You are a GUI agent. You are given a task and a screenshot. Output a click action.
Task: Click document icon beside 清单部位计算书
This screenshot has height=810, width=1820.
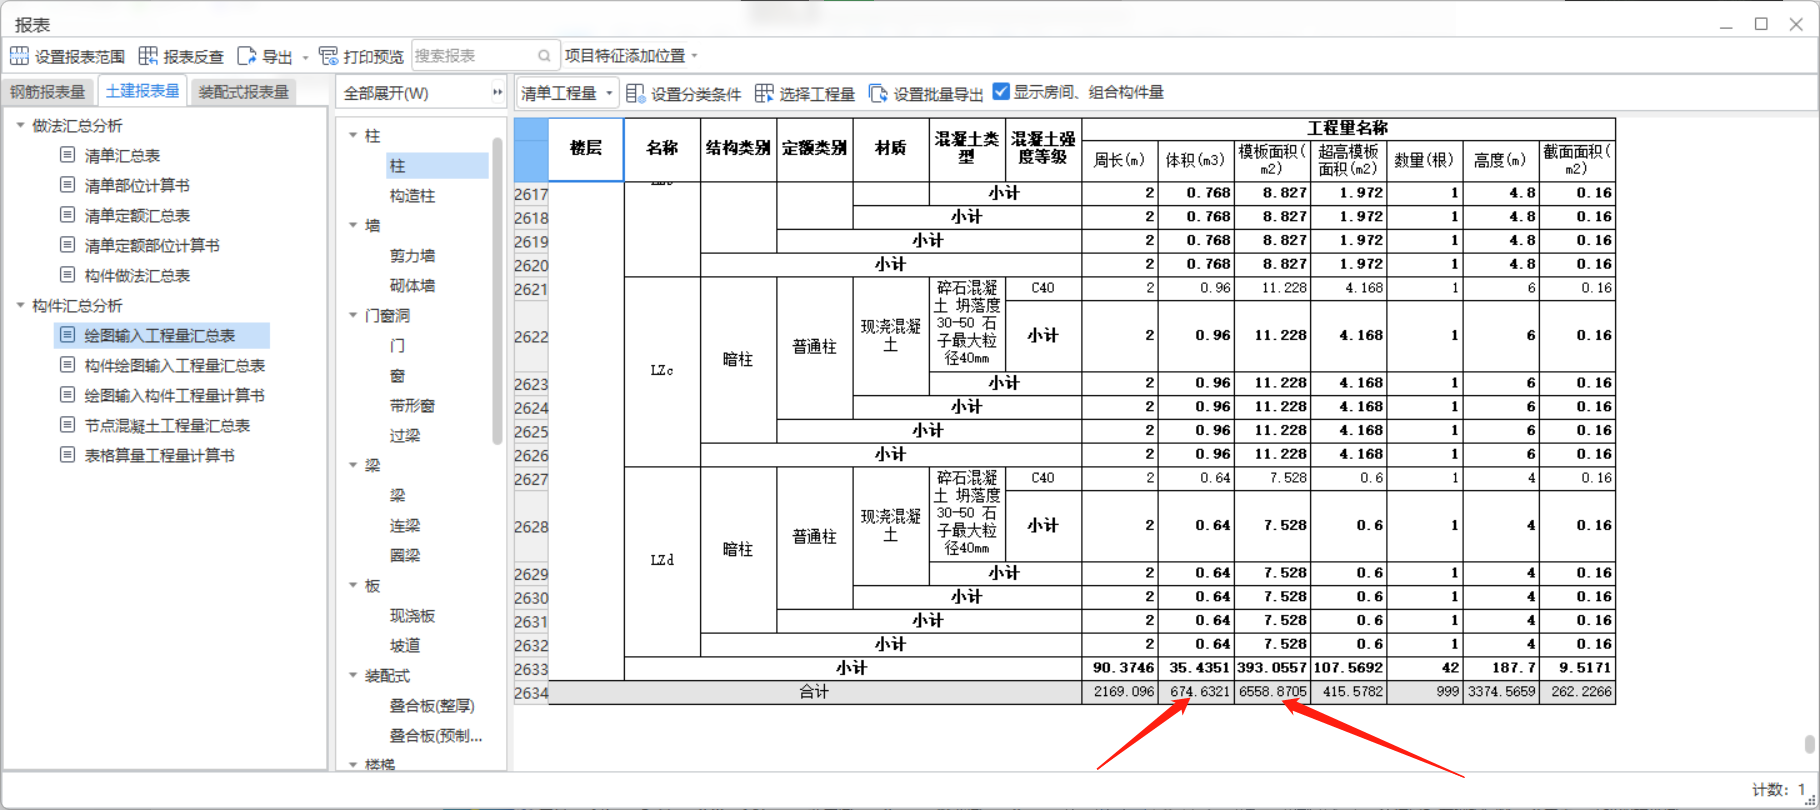(x=67, y=185)
